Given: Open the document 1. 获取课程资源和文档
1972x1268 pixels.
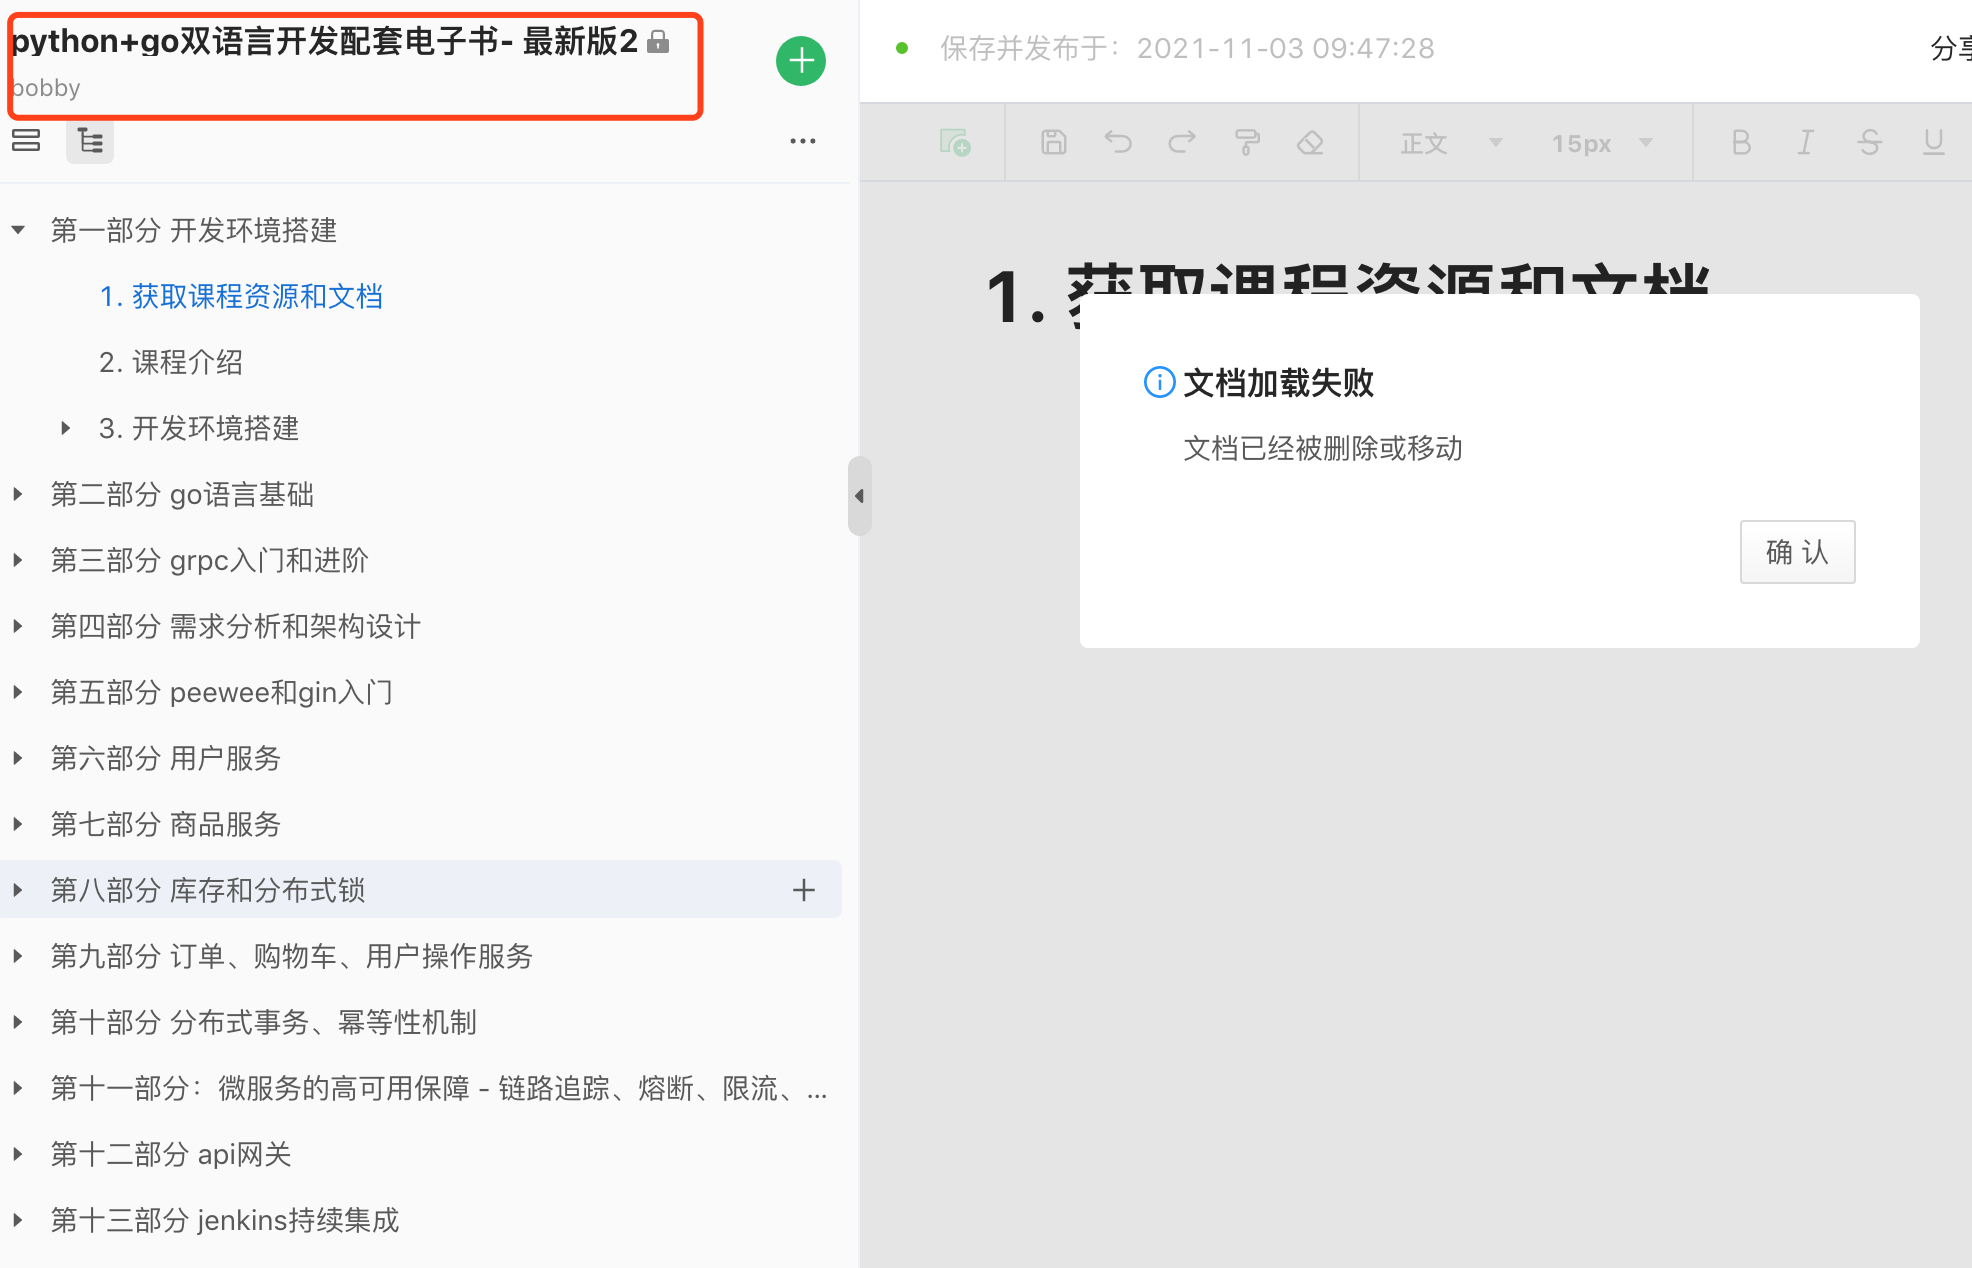Looking at the screenshot, I should [241, 296].
